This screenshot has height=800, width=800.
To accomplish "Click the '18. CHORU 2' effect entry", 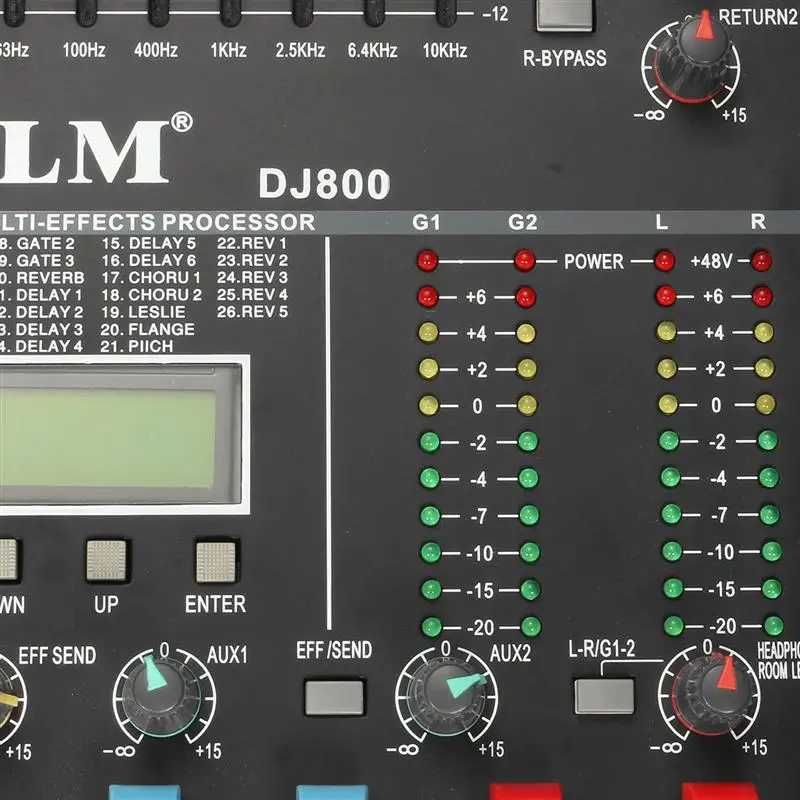I will tap(152, 295).
